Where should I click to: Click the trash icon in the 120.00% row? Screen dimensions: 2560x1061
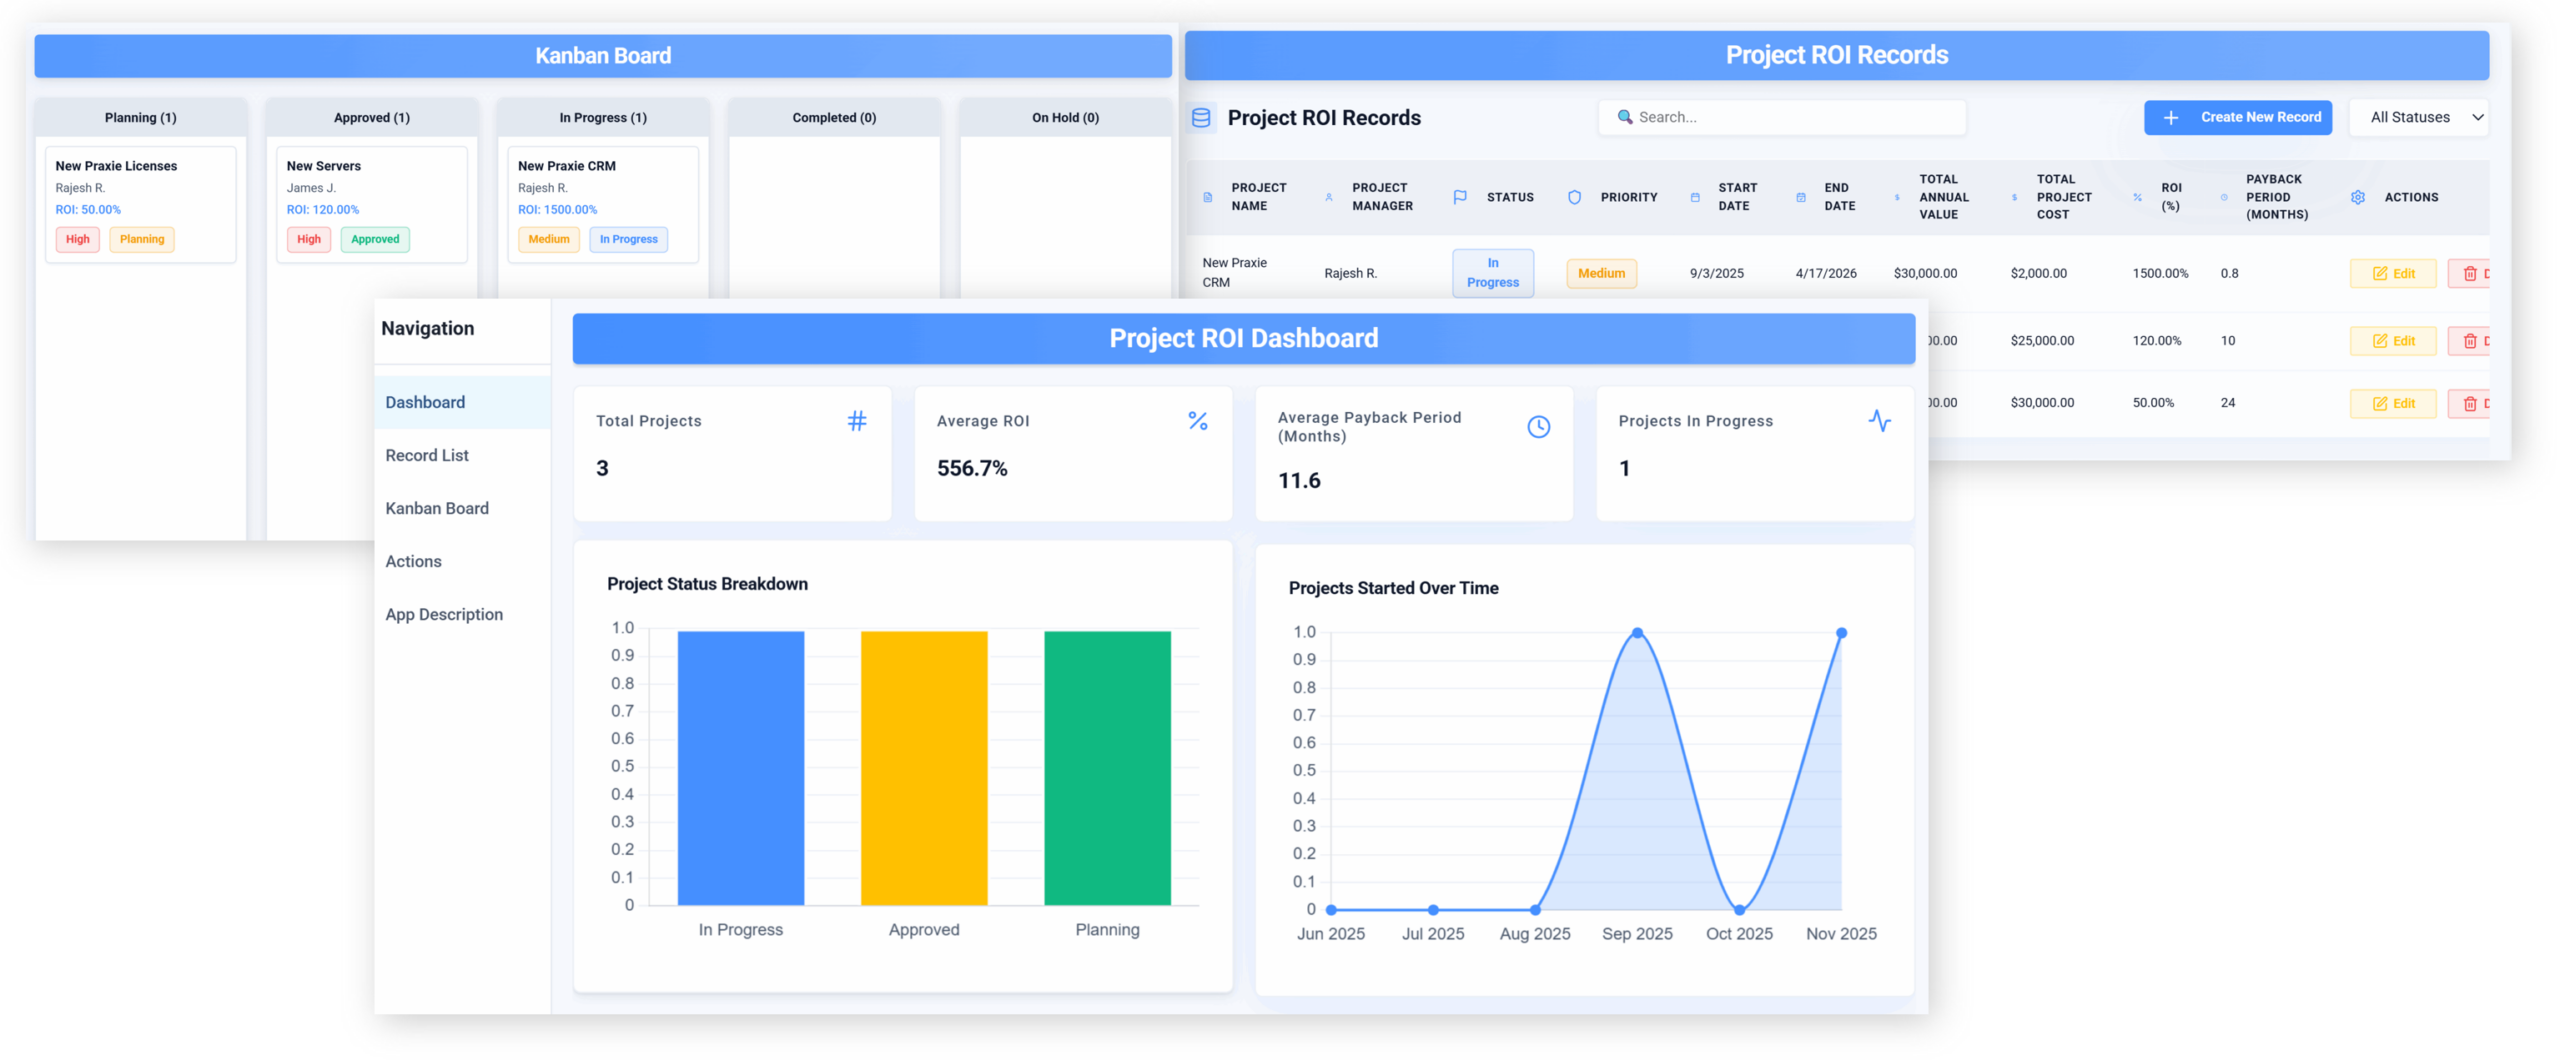click(2470, 342)
